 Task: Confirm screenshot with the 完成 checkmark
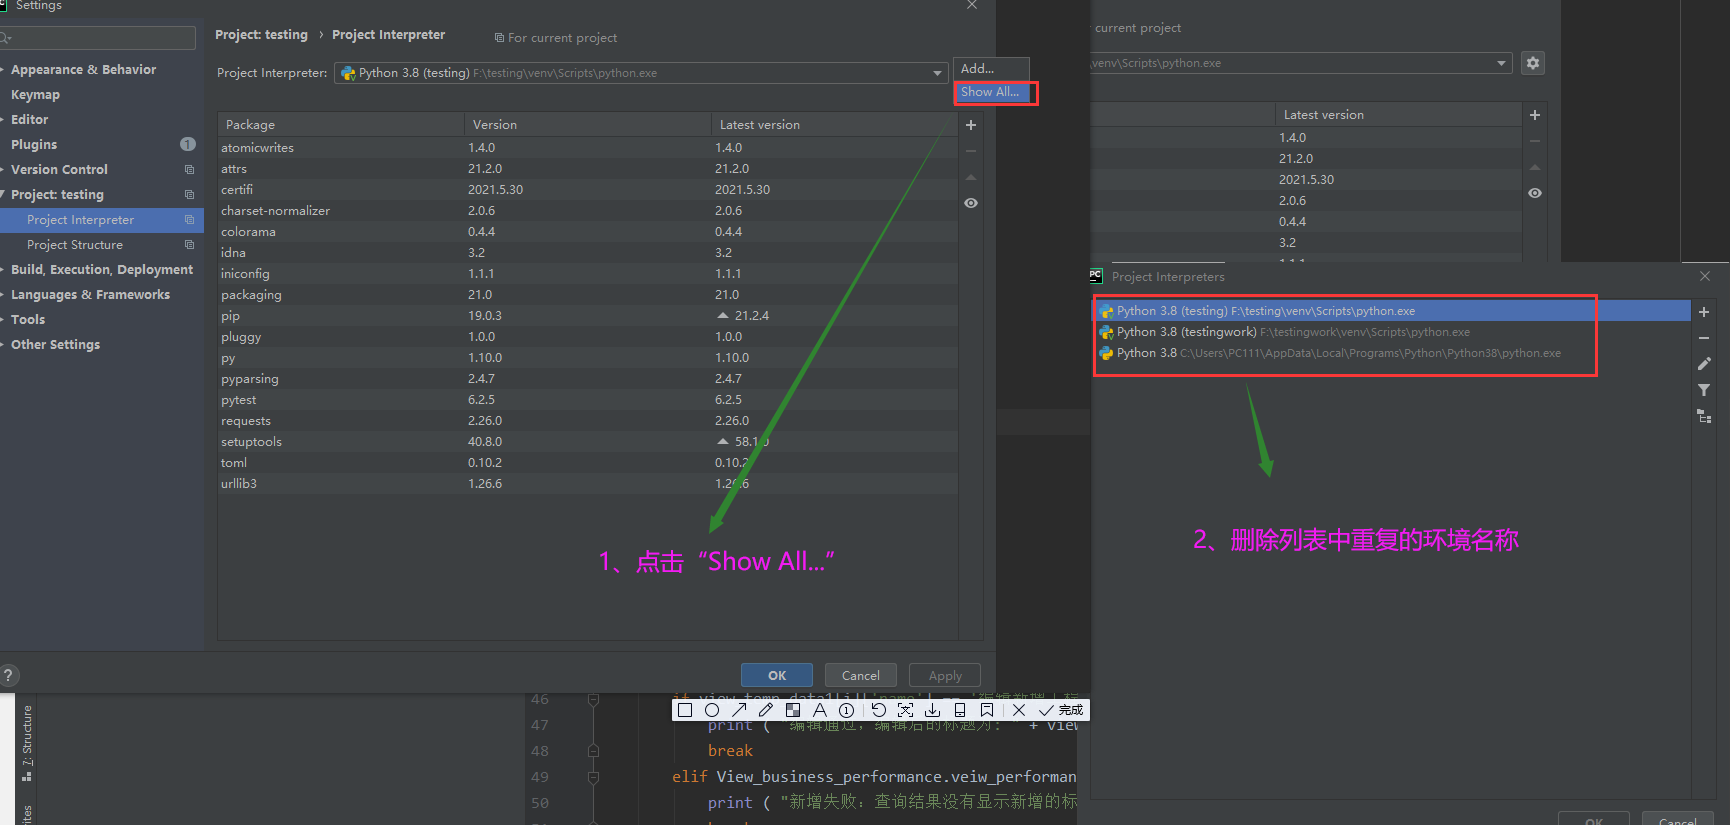point(1061,710)
